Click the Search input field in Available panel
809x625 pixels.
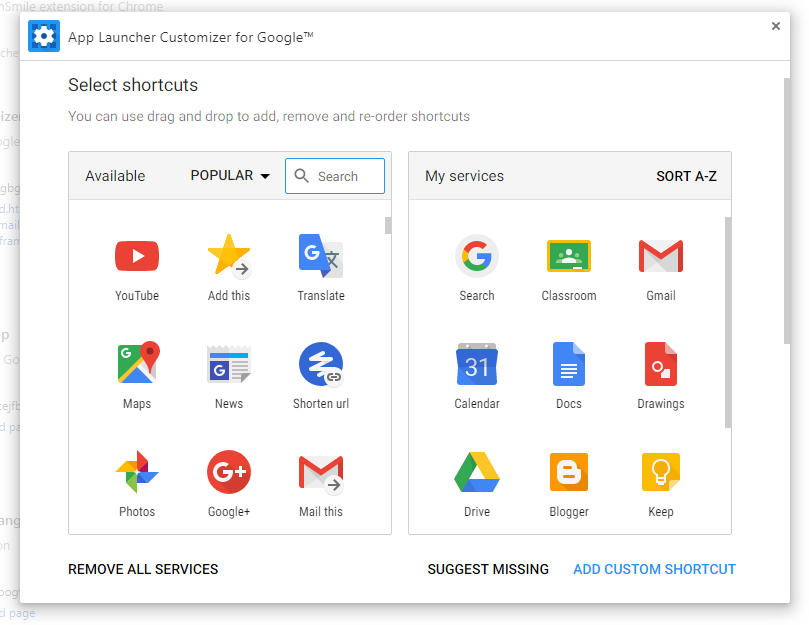335,176
